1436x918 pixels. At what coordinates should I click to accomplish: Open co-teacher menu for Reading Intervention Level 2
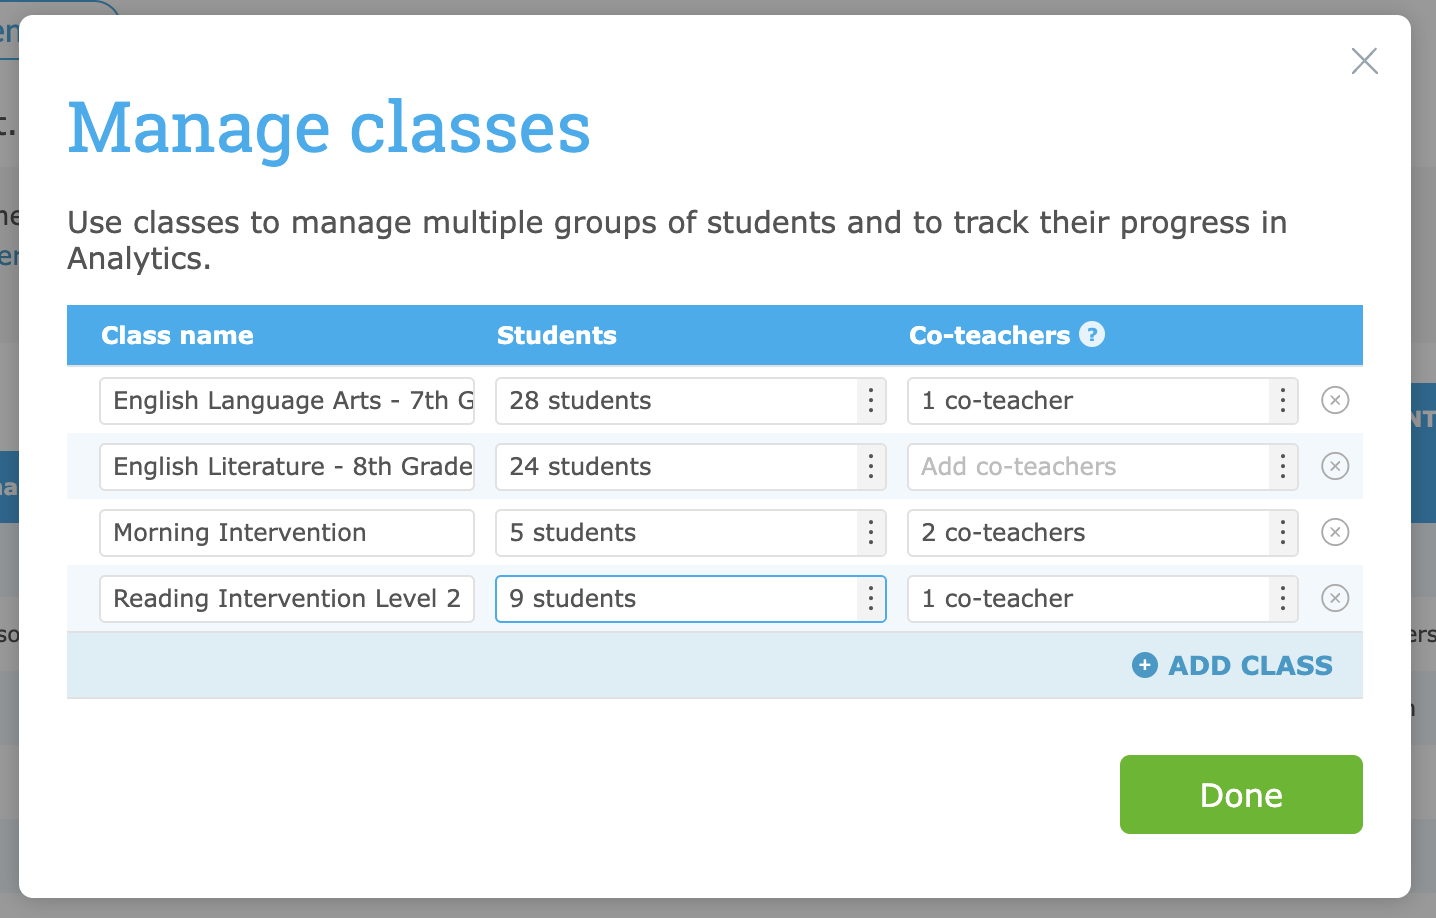pyautogui.click(x=1283, y=599)
